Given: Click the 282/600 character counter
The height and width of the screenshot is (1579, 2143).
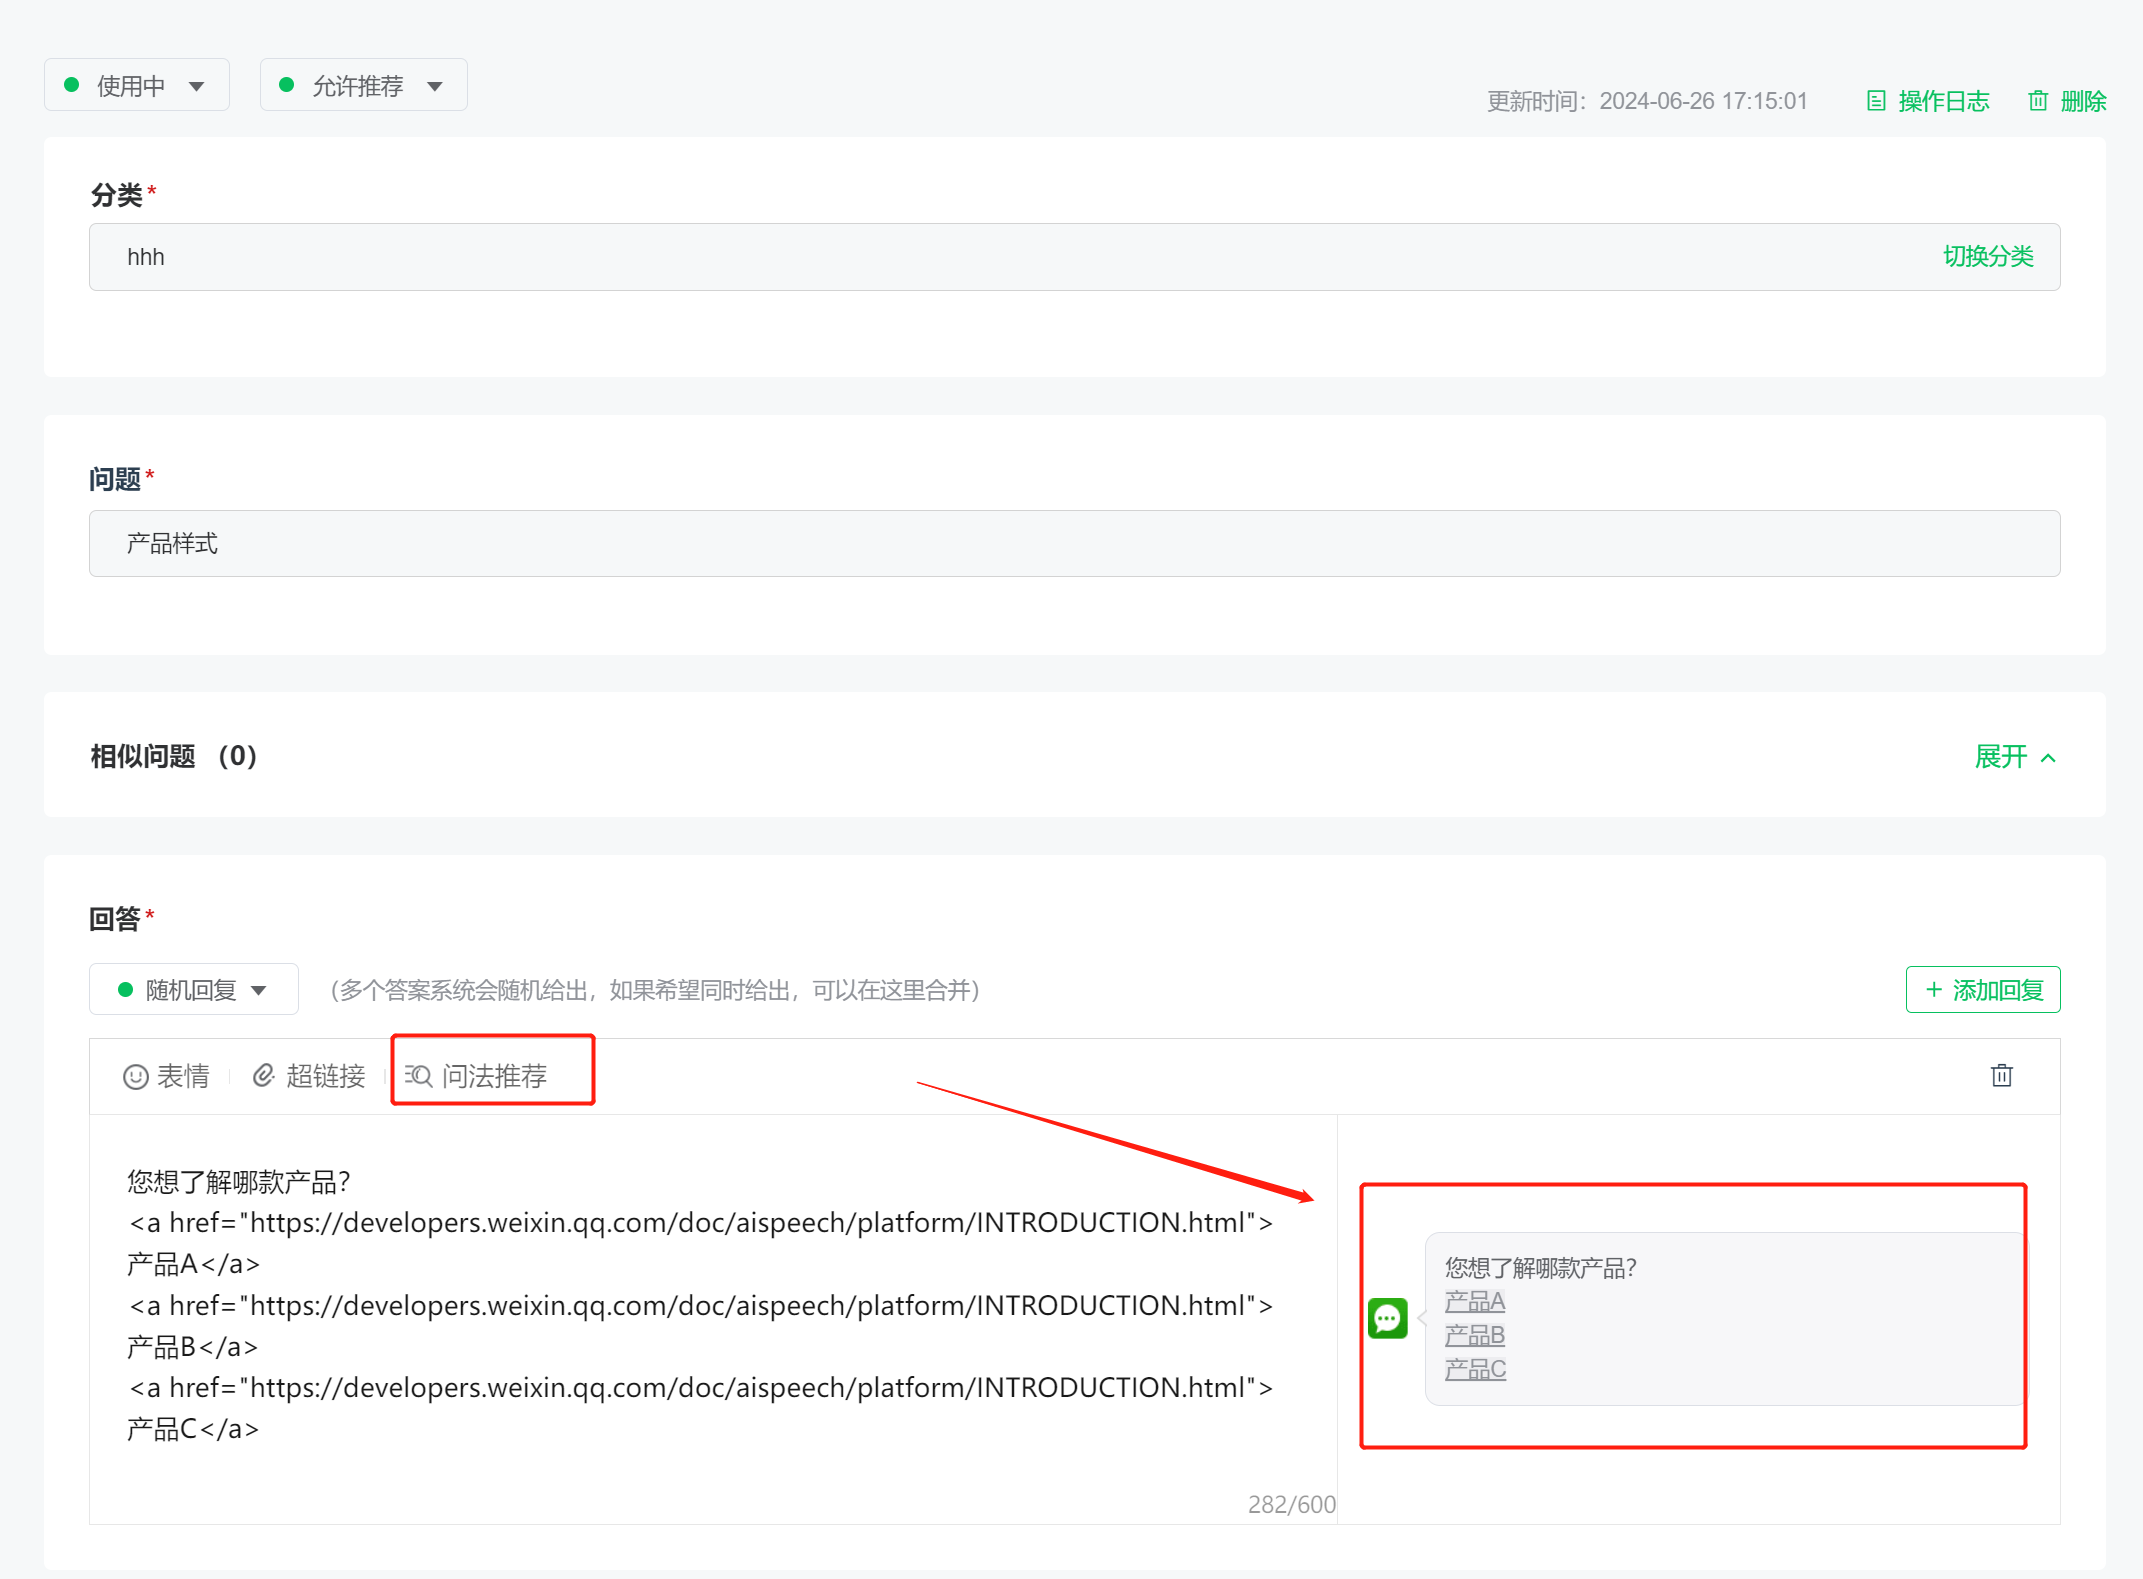Looking at the screenshot, I should tap(1291, 1504).
